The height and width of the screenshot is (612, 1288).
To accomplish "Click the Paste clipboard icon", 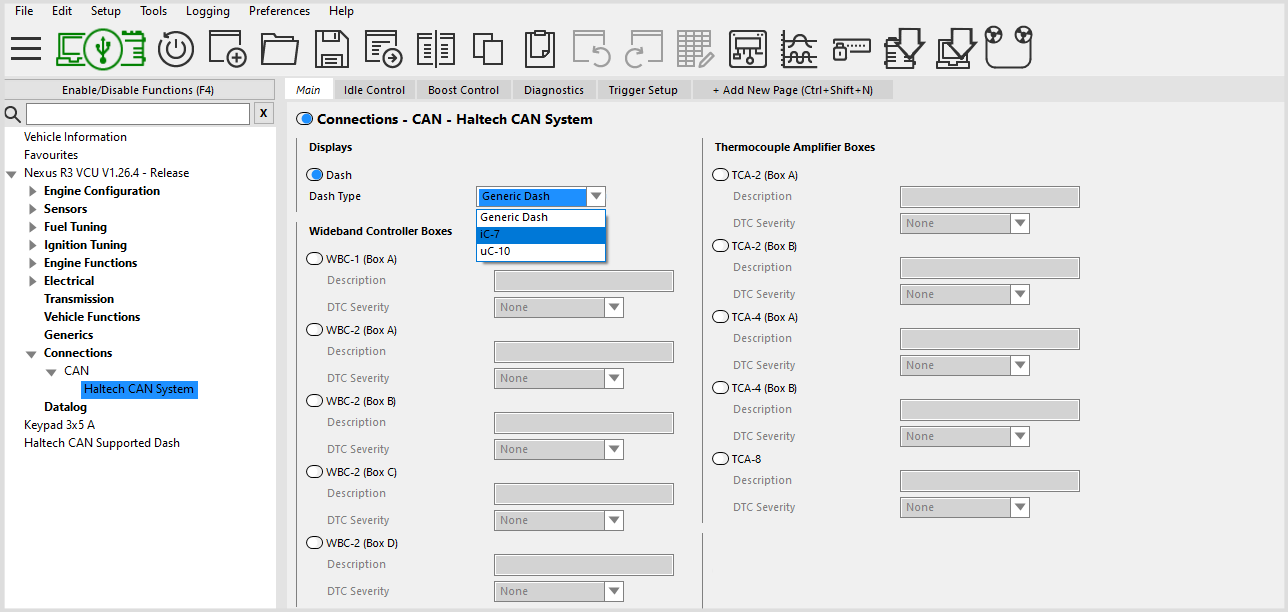I will click(x=539, y=48).
